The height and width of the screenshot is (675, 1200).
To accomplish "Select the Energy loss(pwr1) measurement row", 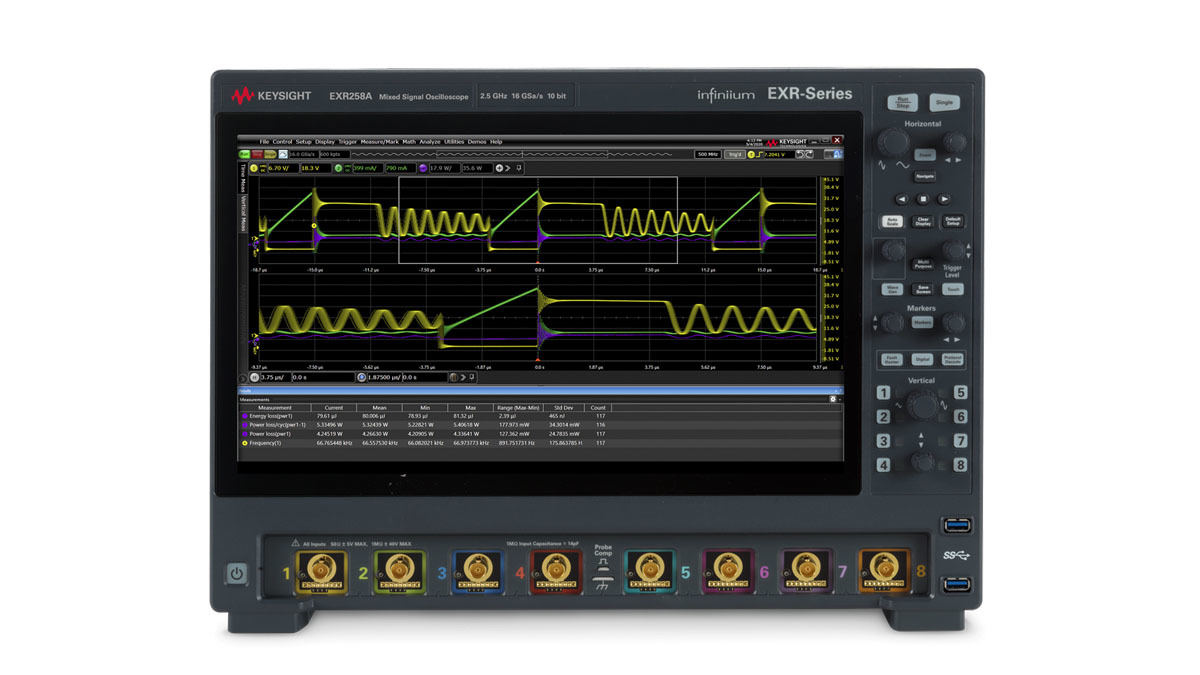I will (426, 415).
